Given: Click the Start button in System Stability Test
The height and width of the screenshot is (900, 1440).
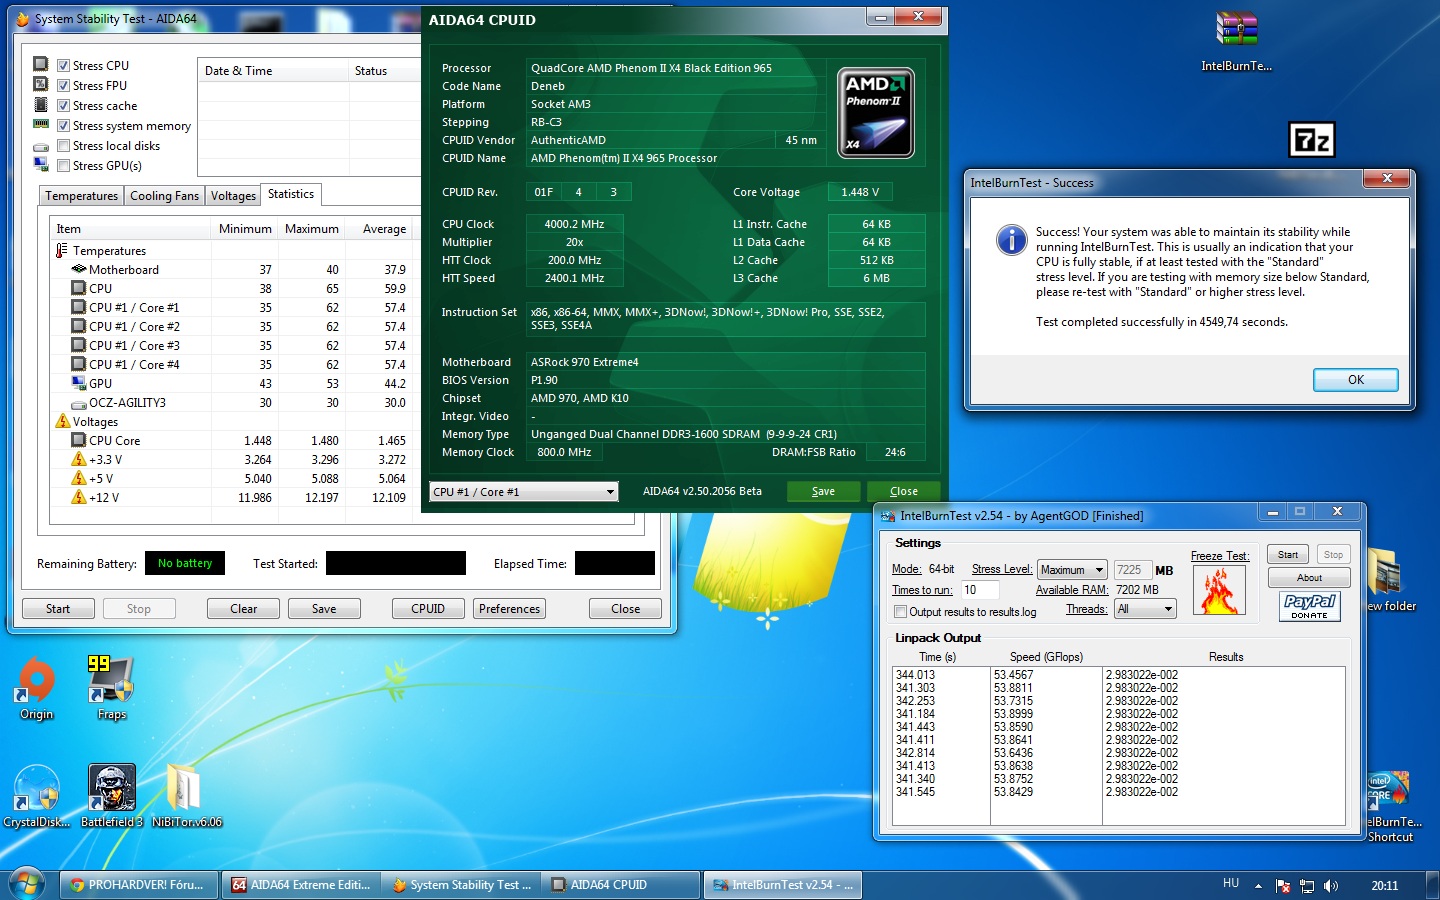Looking at the screenshot, I should coord(58,608).
